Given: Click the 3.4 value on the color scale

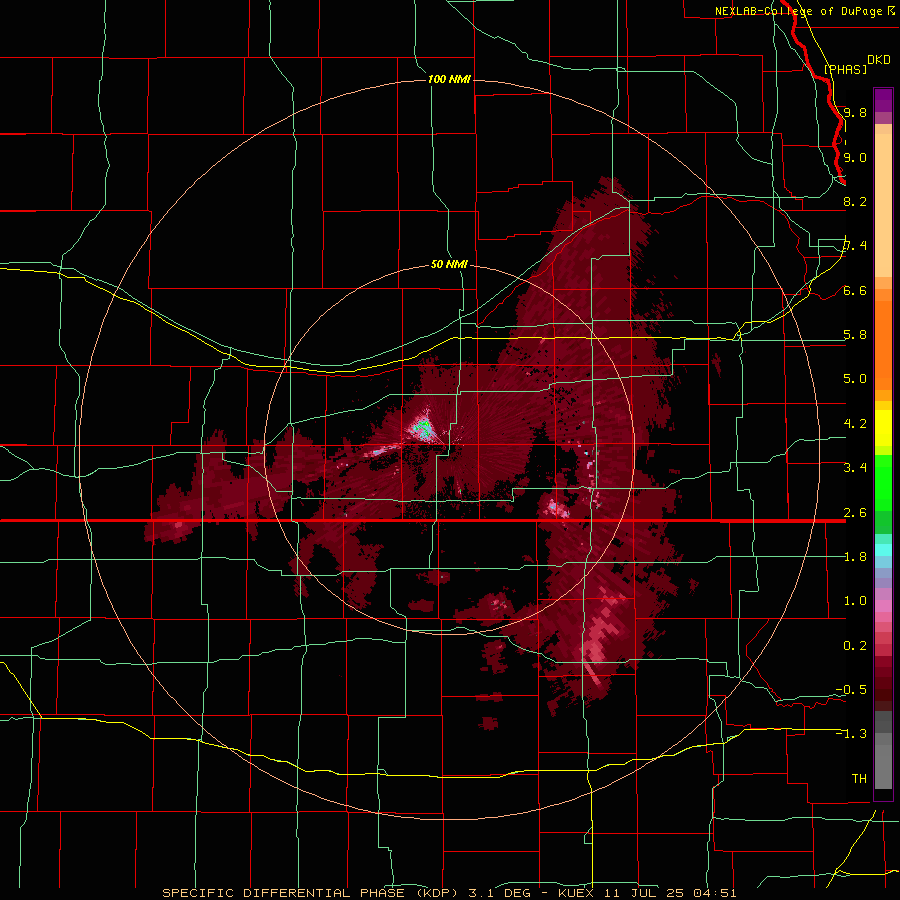Looking at the screenshot, I should pos(855,468).
